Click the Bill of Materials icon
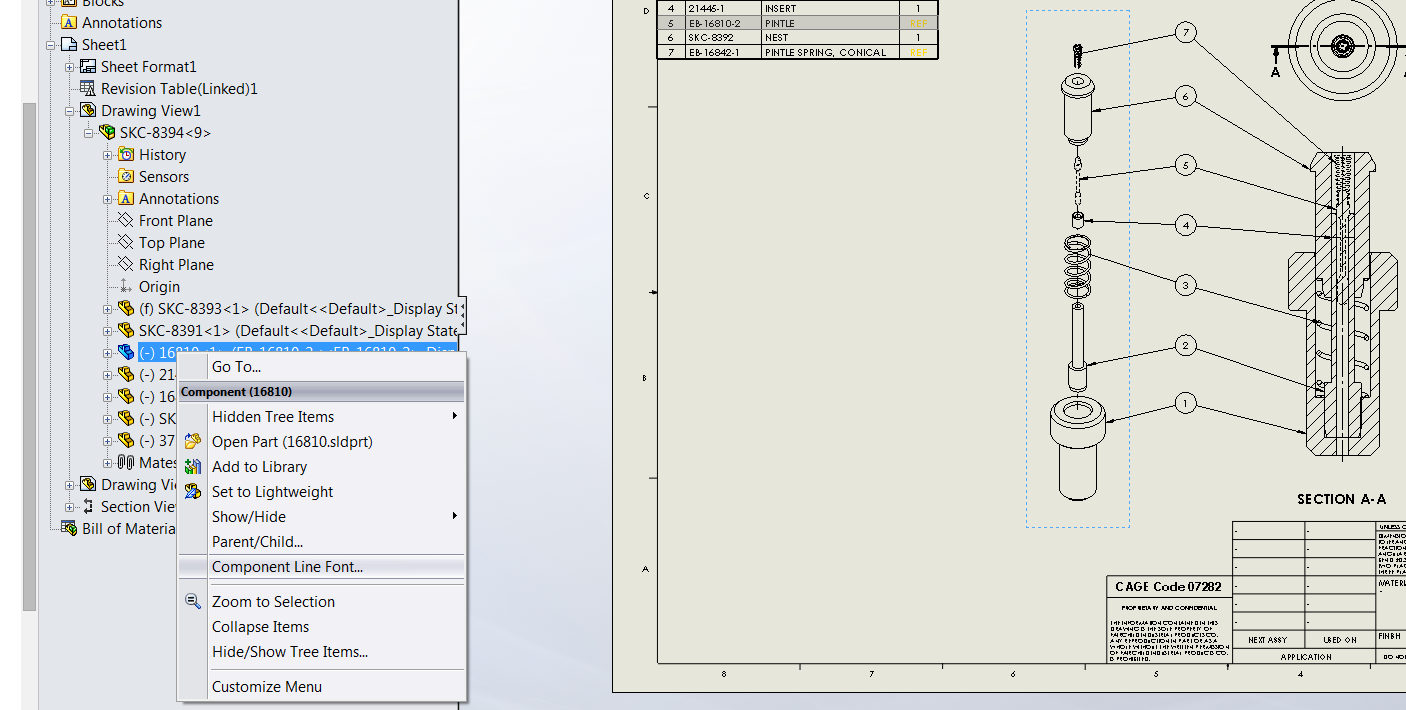Image resolution: width=1406 pixels, height=710 pixels. (x=69, y=528)
